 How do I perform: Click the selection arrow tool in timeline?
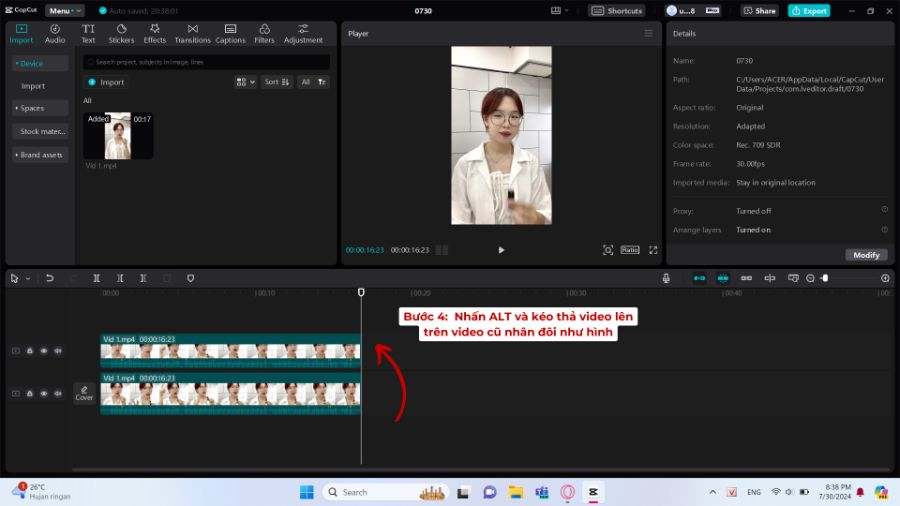pyautogui.click(x=14, y=278)
